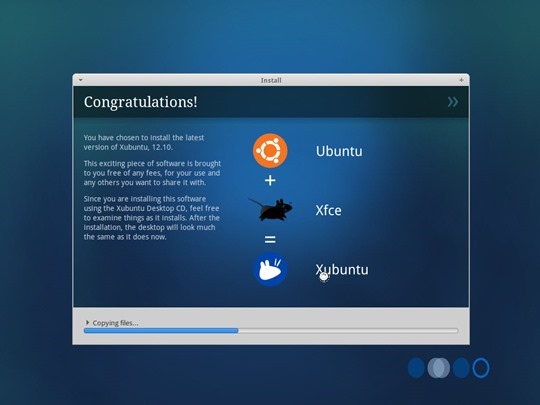Click the 'Copying files...' status text
This screenshot has height=405, width=540.
115,323
